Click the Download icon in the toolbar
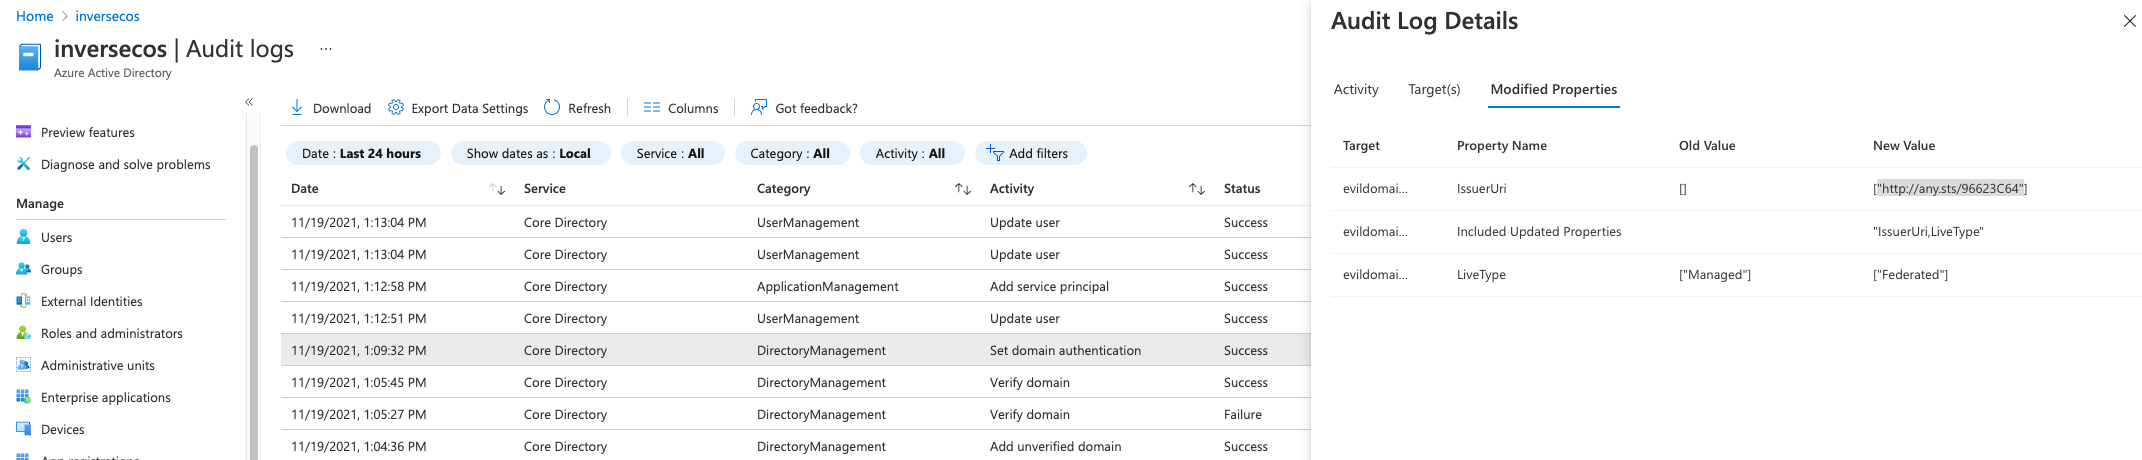This screenshot has height=460, width=2142. (x=297, y=108)
